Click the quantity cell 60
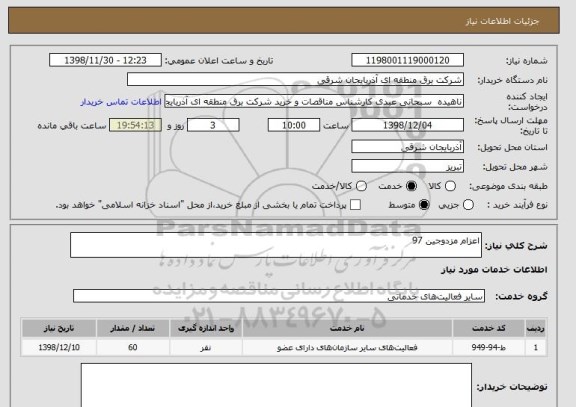Viewport: 576px width, 407px height. coord(133,347)
